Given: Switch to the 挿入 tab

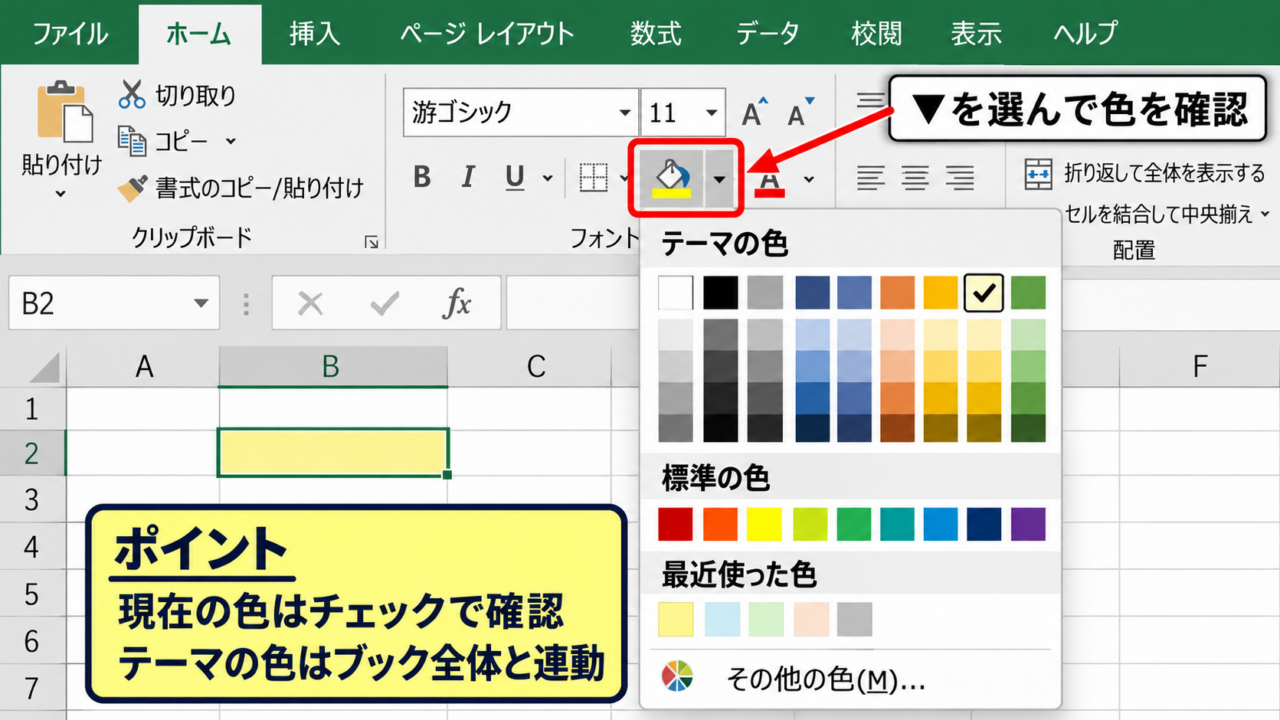Looking at the screenshot, I should [x=315, y=33].
